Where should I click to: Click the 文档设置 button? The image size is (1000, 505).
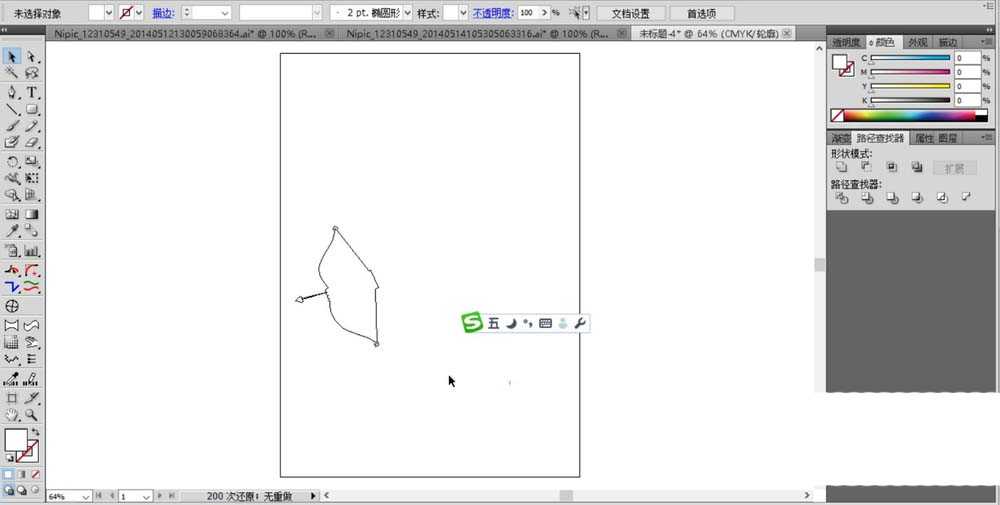(x=630, y=13)
